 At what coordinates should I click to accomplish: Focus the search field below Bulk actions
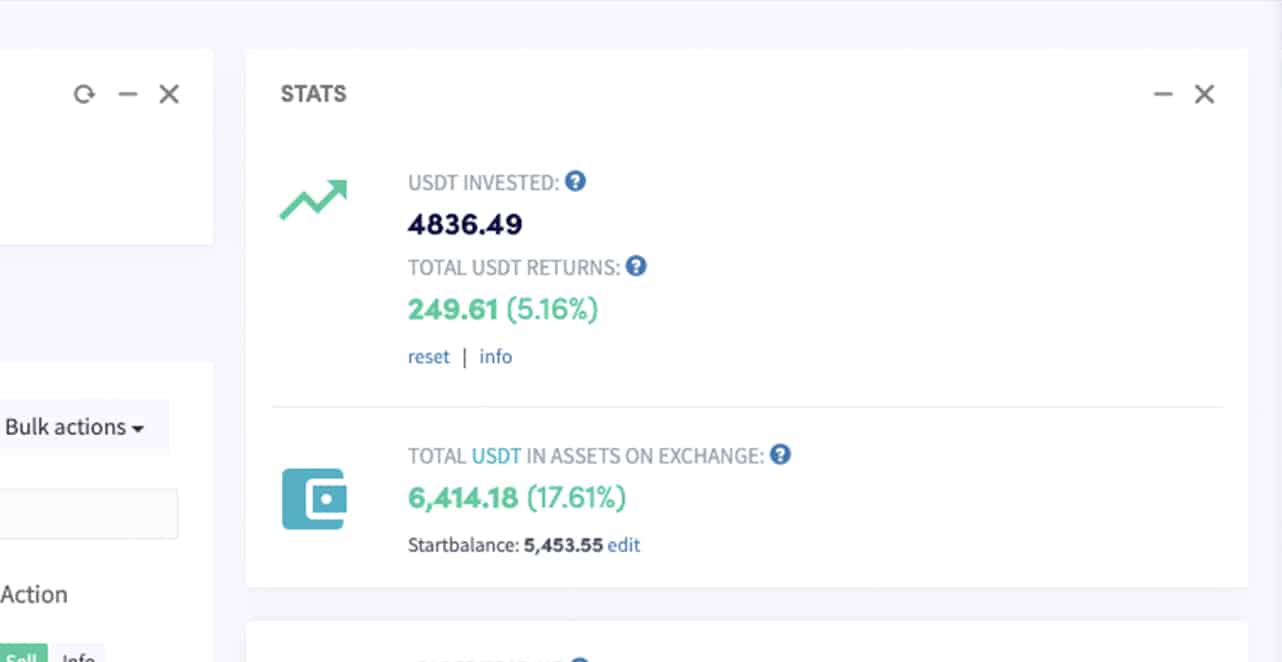point(89,514)
